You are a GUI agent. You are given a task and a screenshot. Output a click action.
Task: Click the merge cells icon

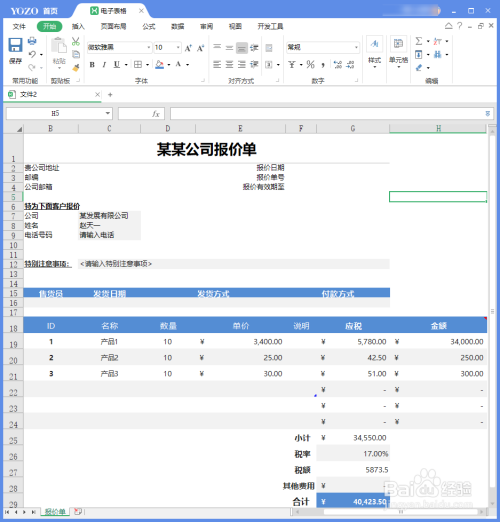[269, 65]
